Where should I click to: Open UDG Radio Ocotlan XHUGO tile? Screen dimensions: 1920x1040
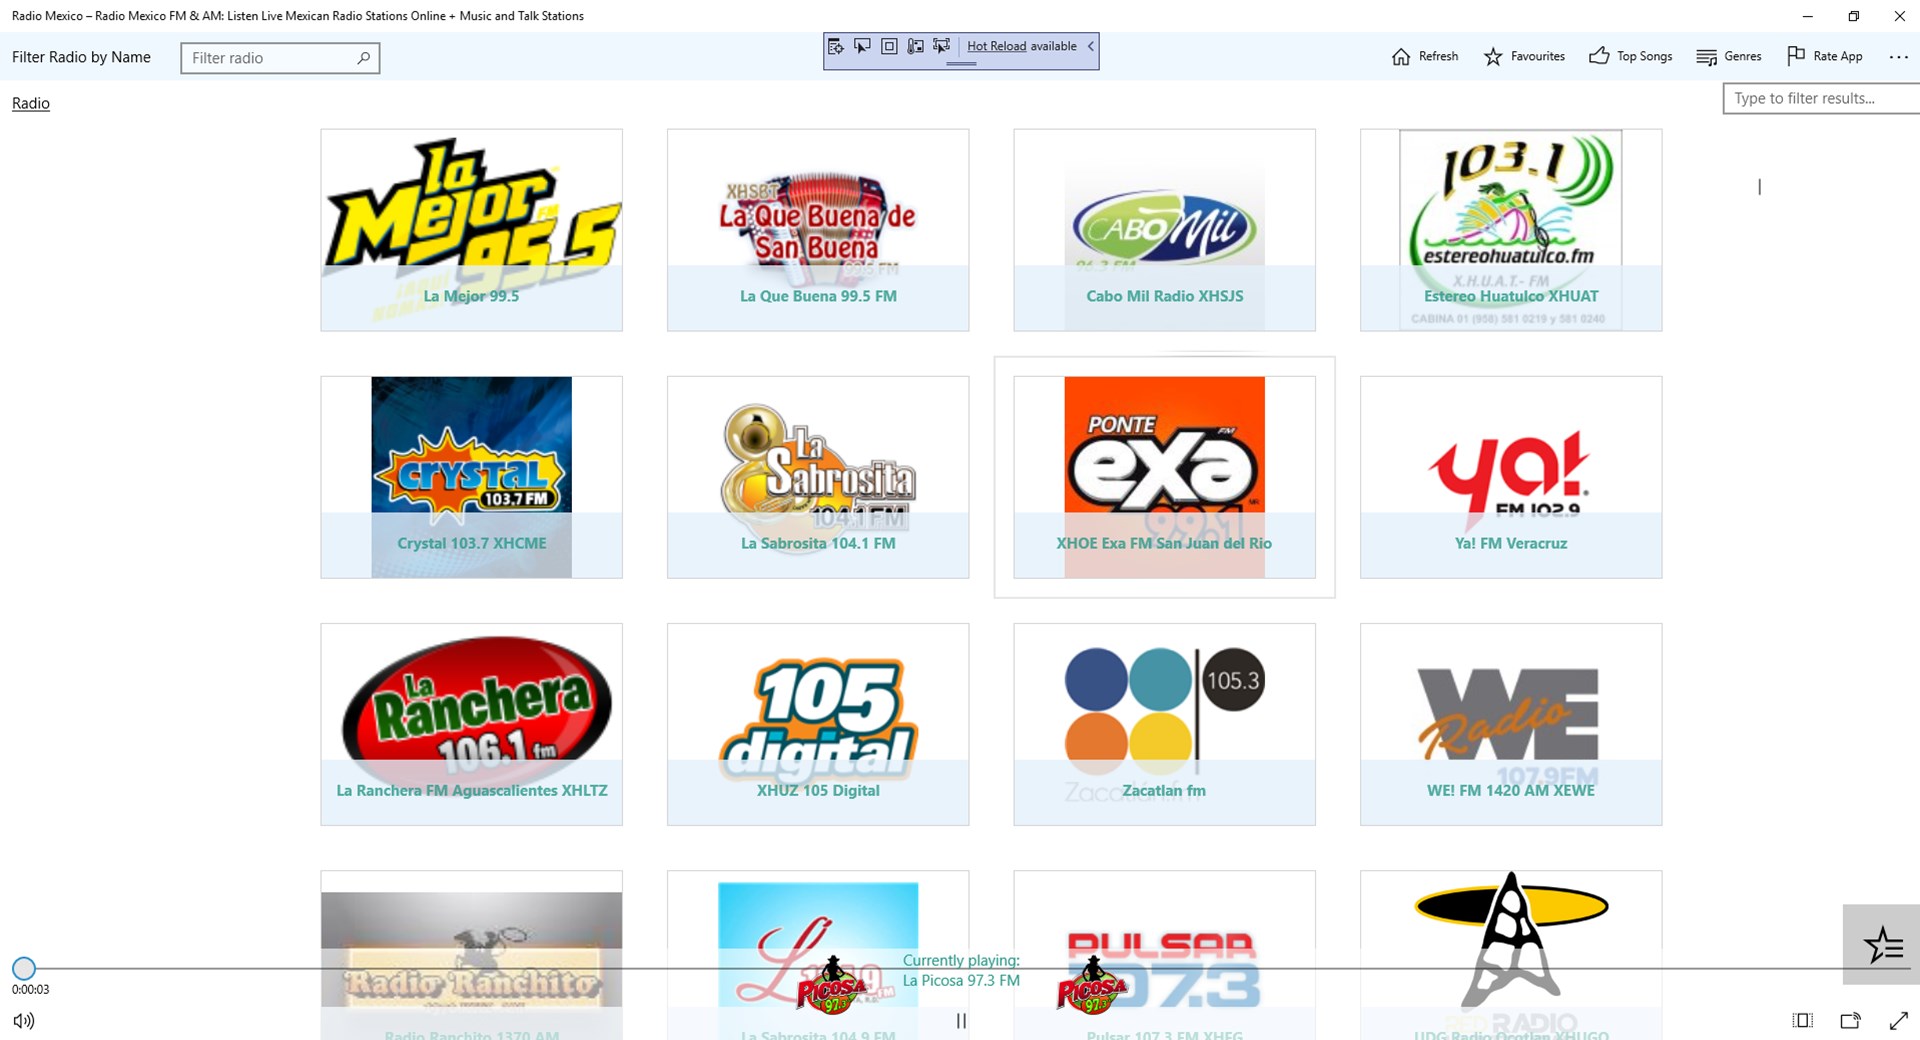(x=1511, y=955)
